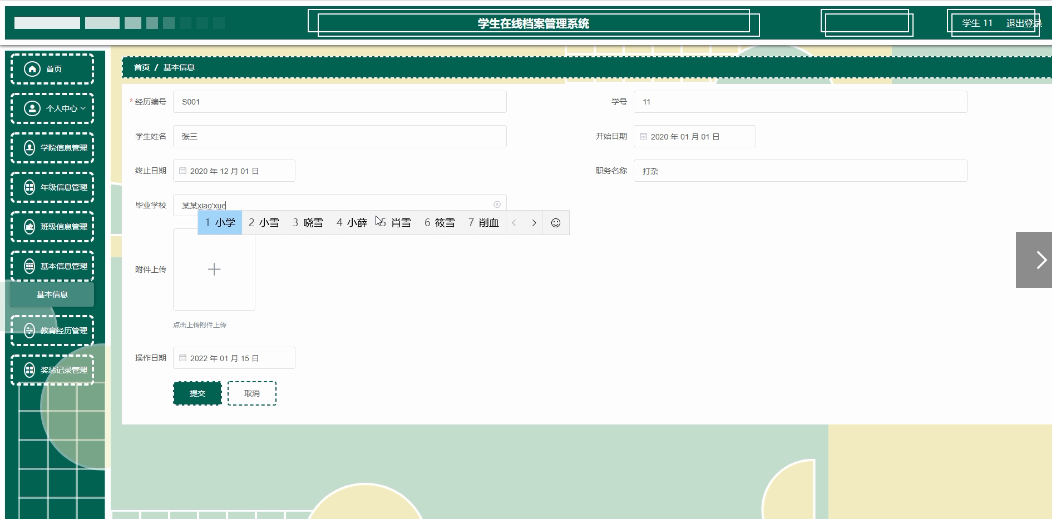Click the 提交 button
This screenshot has width=1052, height=519.
[x=197, y=394]
